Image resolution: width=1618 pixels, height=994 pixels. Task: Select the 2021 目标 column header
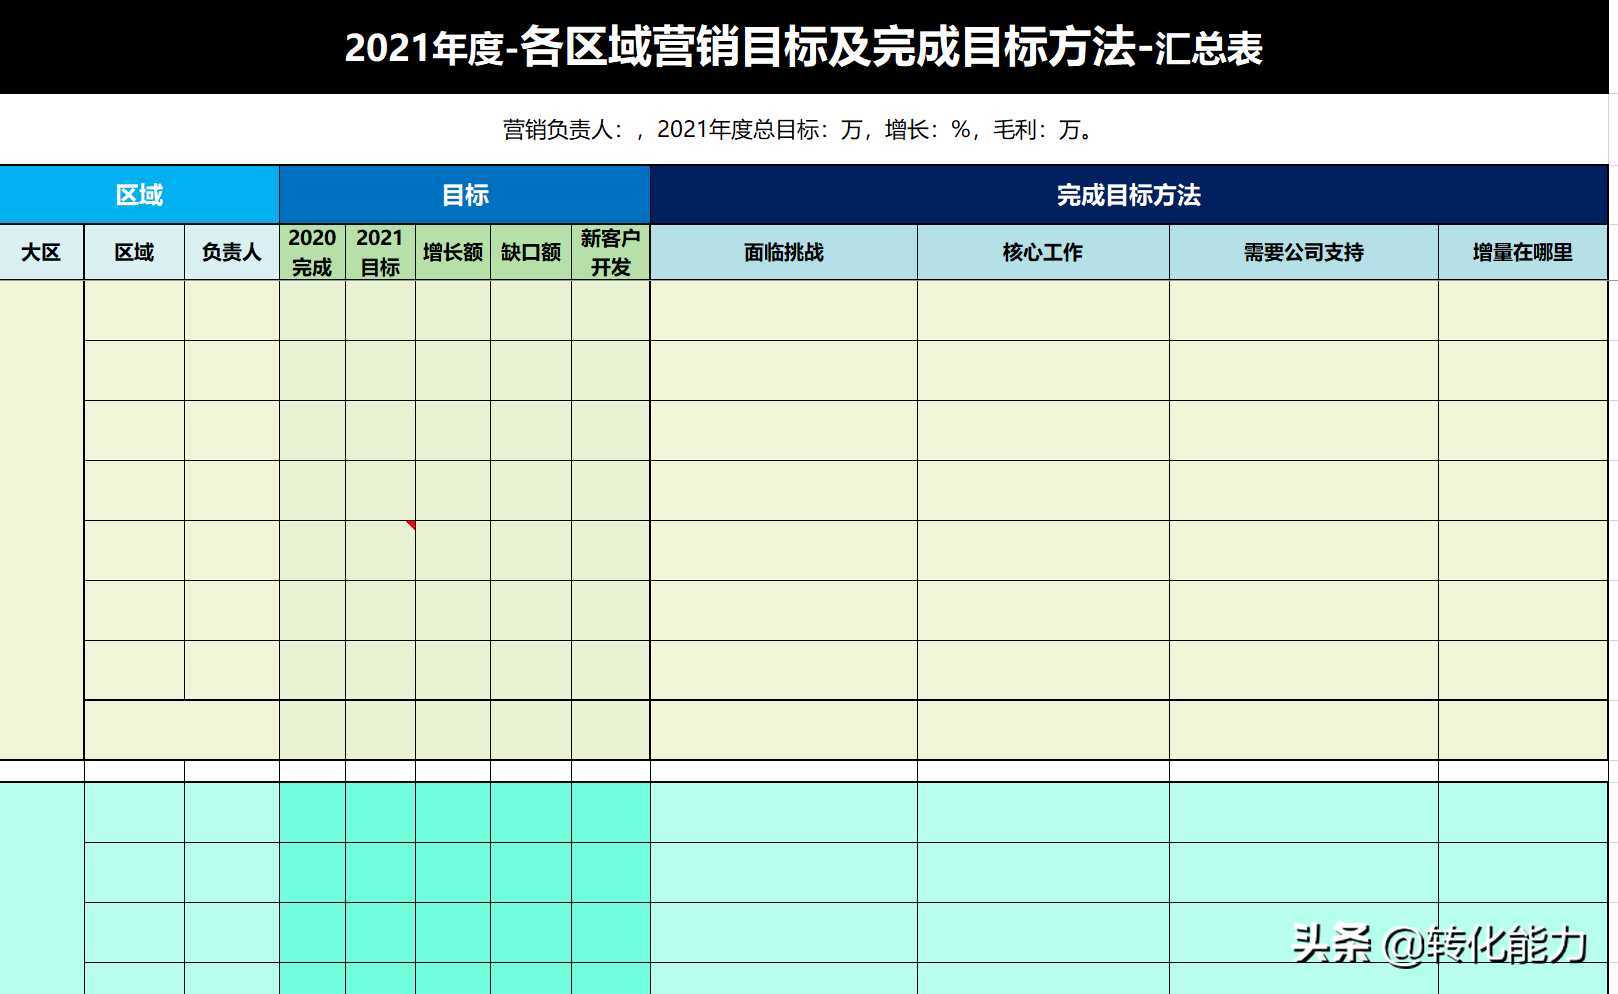point(380,252)
